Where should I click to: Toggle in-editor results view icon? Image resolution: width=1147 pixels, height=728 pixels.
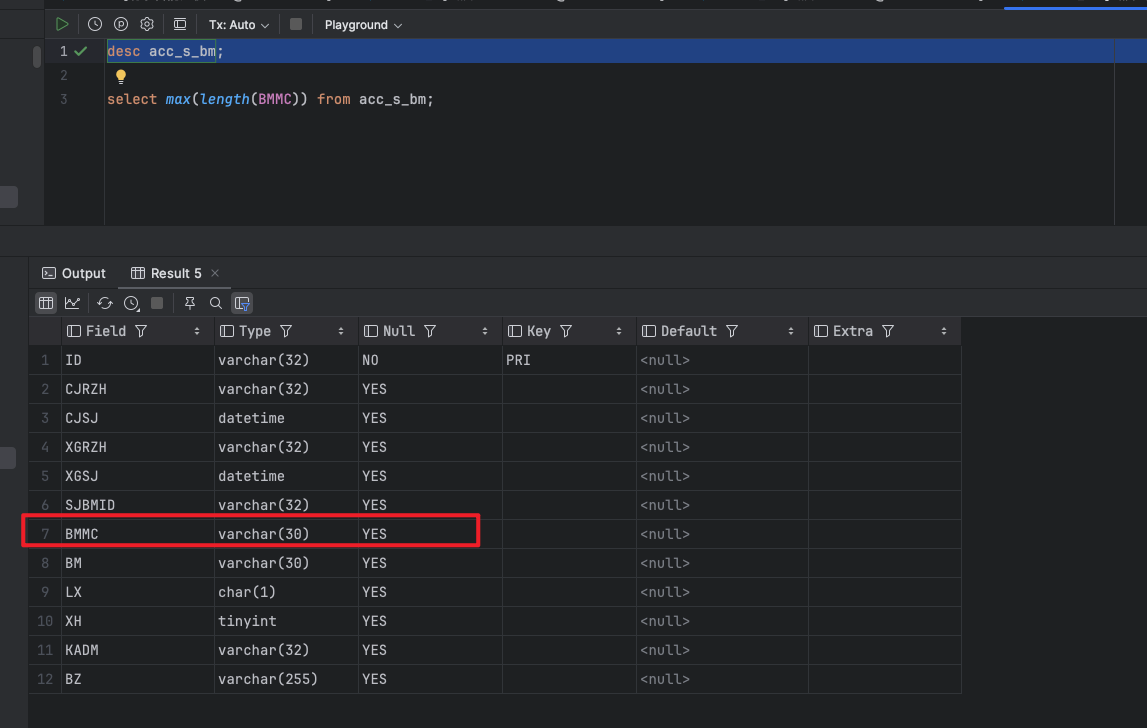pyautogui.click(x=180, y=24)
